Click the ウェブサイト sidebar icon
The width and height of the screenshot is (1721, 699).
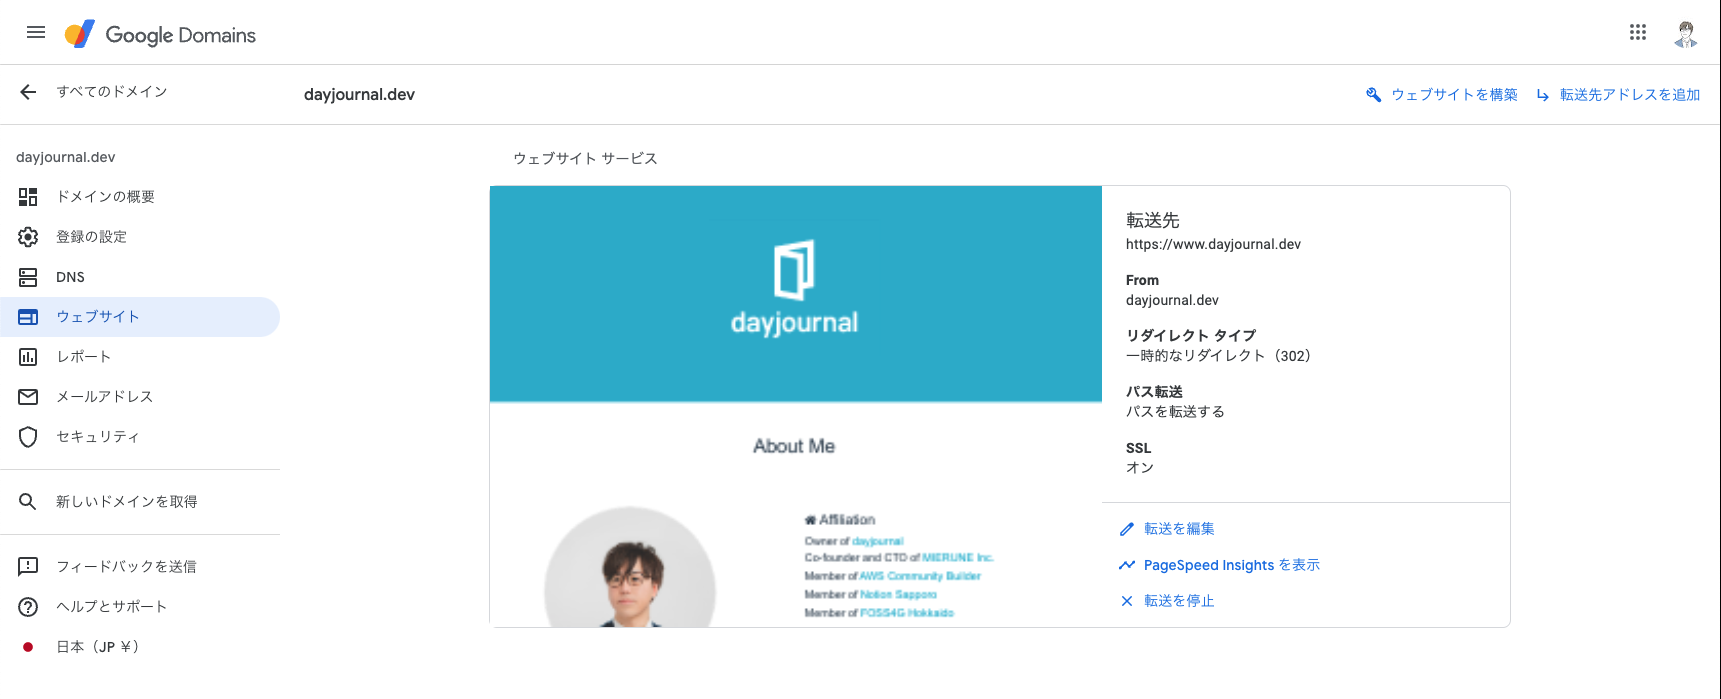coord(28,317)
